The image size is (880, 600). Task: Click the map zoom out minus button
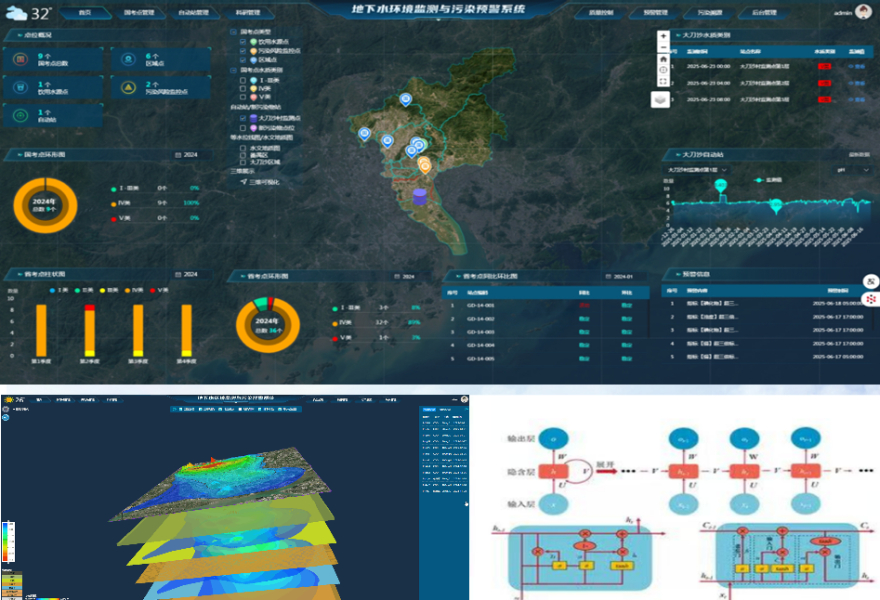point(664,48)
